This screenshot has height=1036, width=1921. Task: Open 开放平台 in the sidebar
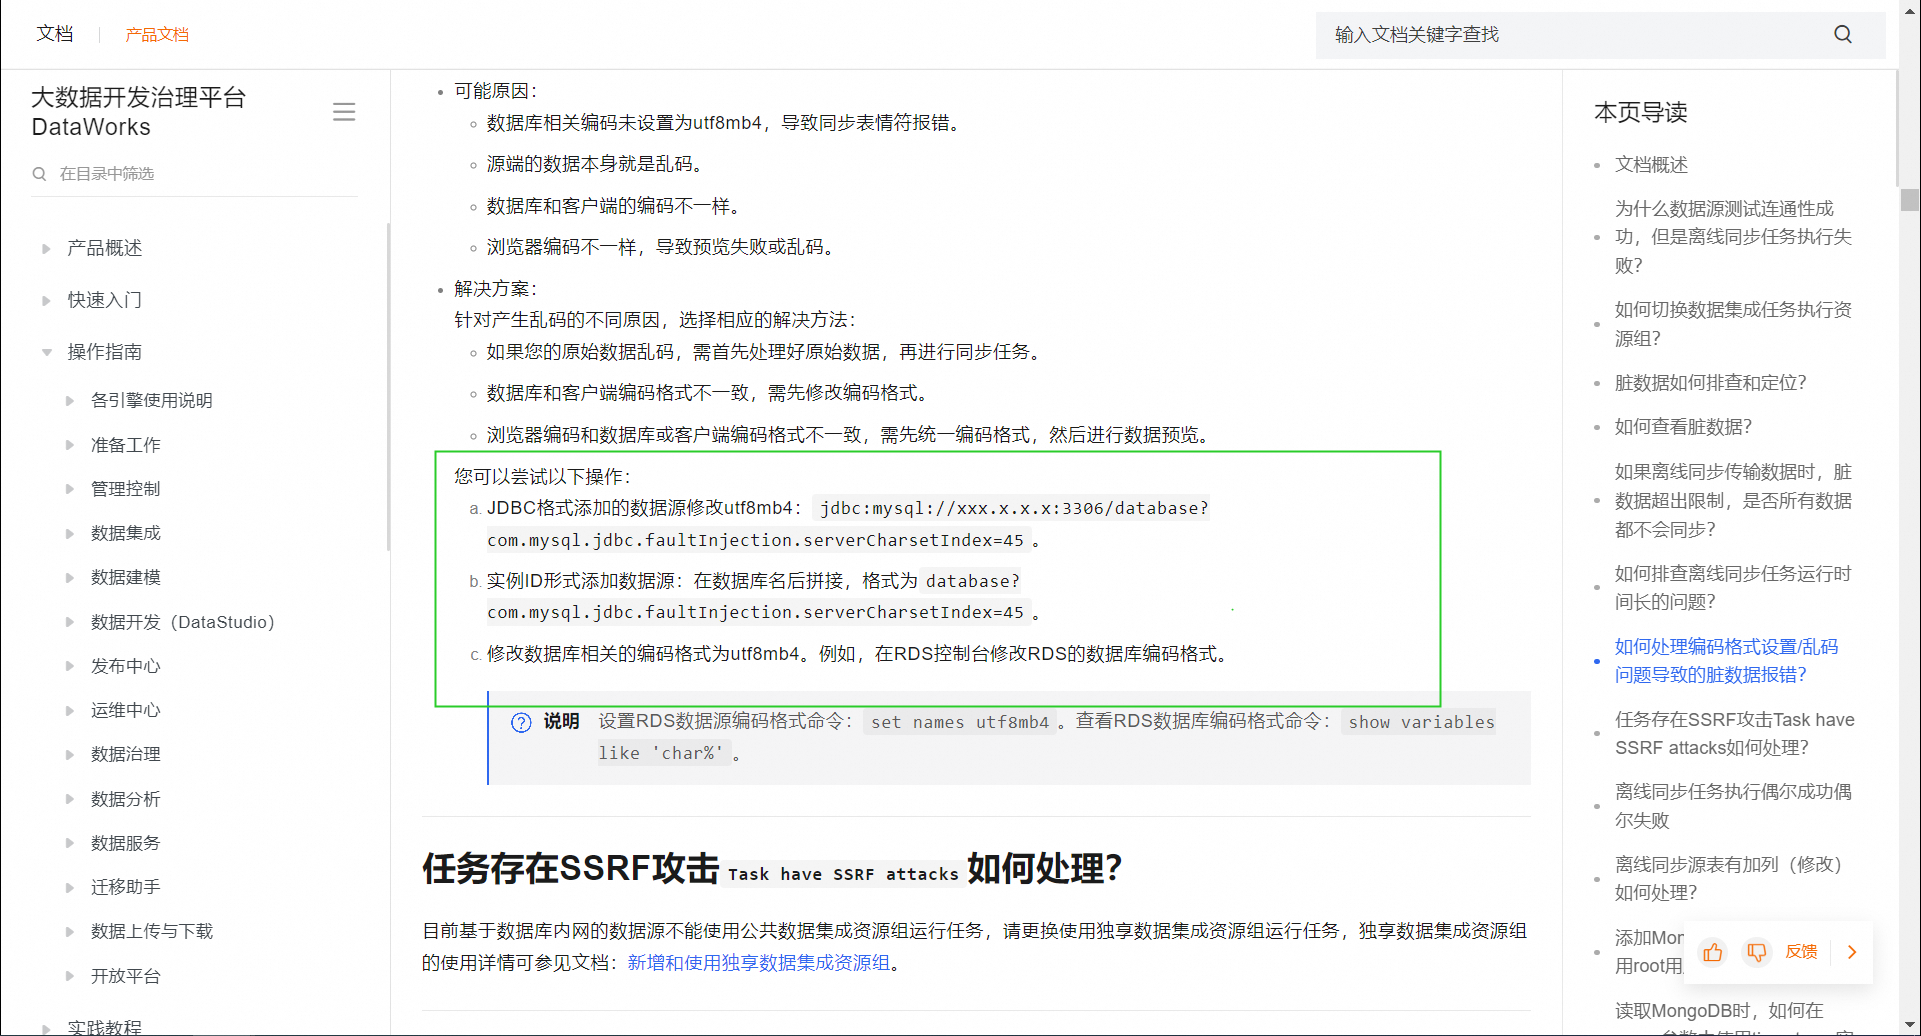pyautogui.click(x=126, y=976)
